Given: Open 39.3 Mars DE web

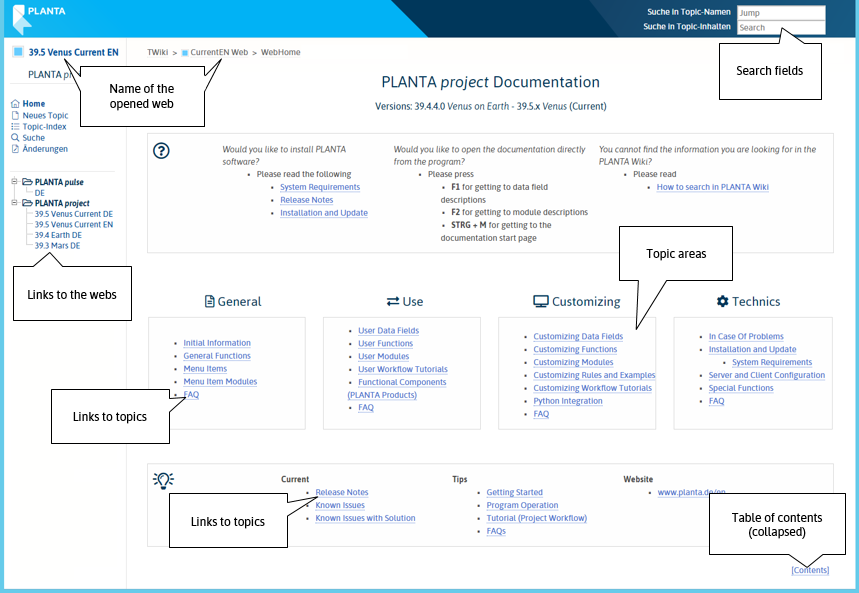Looking at the screenshot, I should tap(58, 246).
